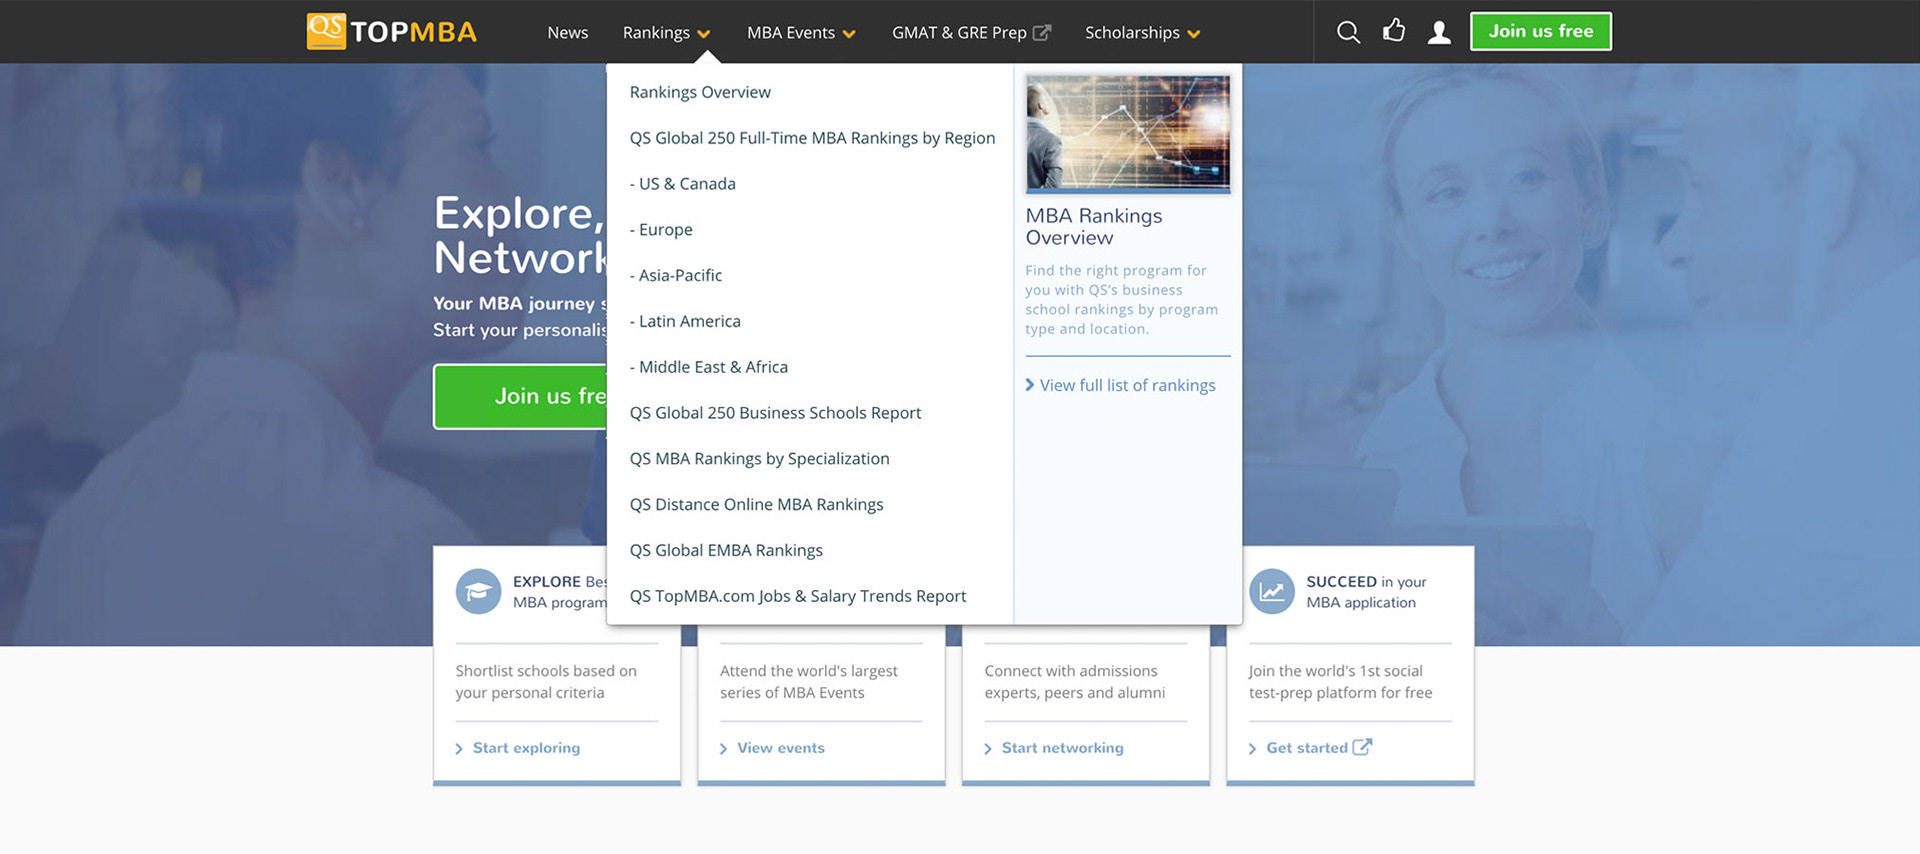
Task: Expand the Scholarships dropdown arrow
Action: click(1193, 34)
